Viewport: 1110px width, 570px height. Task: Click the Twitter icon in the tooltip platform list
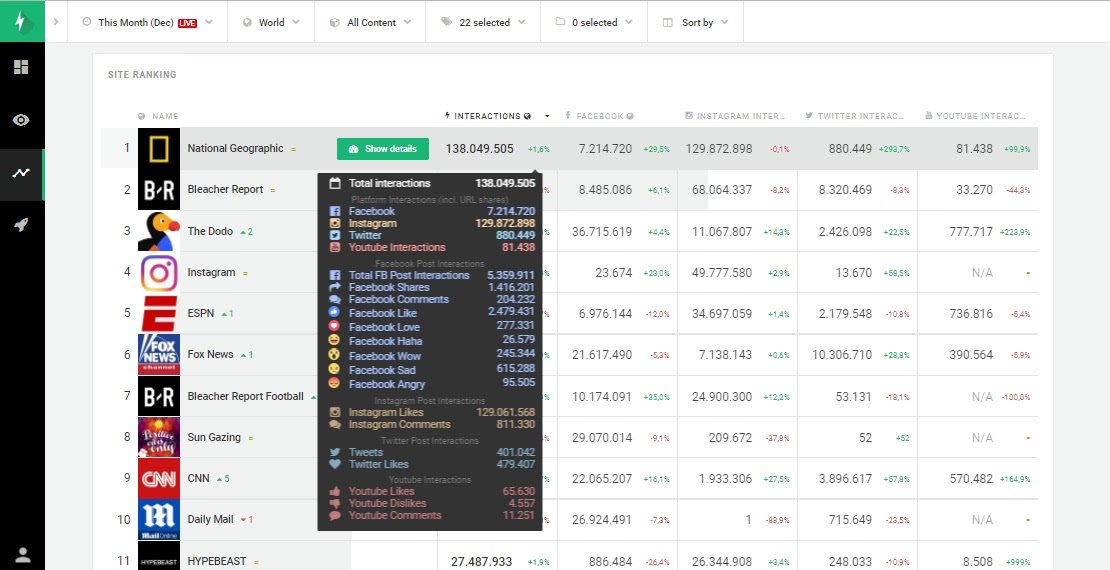336,235
